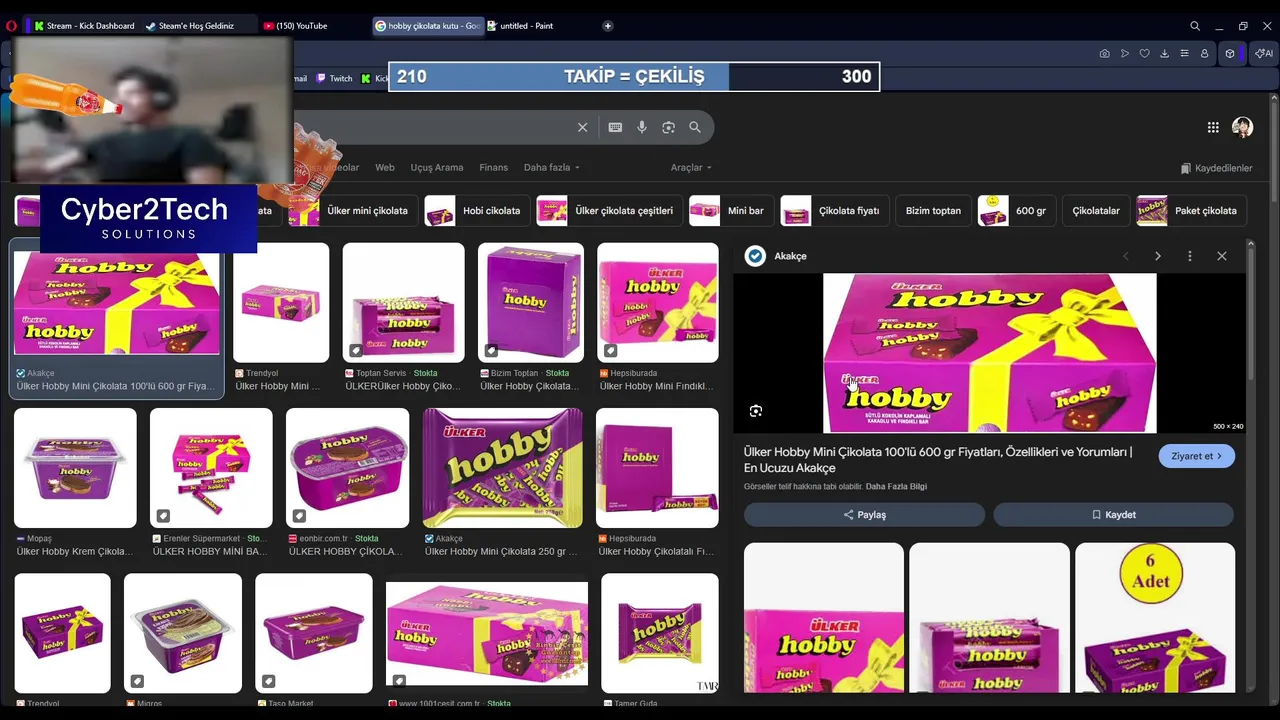Search inside preview image with Lens
Image resolution: width=1280 pixels, height=720 pixels.
(756, 411)
